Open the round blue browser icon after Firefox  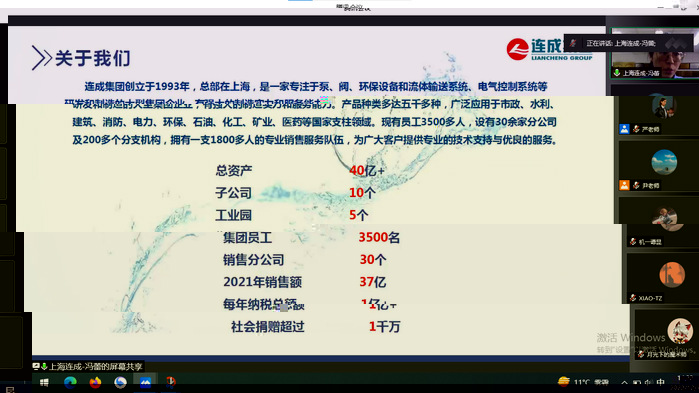pos(120,382)
